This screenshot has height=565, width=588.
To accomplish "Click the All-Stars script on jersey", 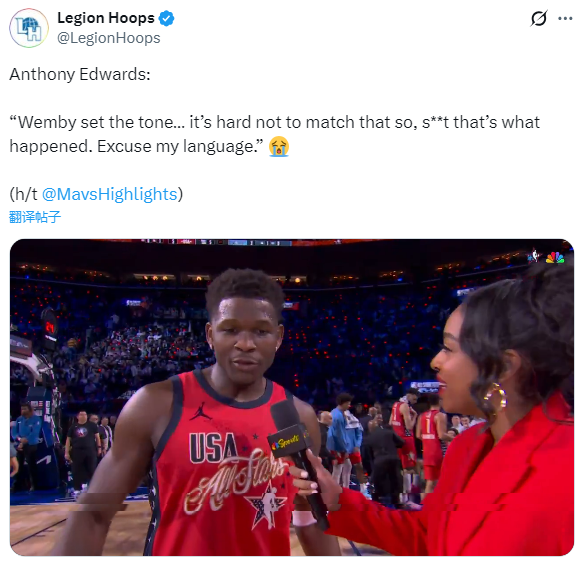I will coord(234,479).
